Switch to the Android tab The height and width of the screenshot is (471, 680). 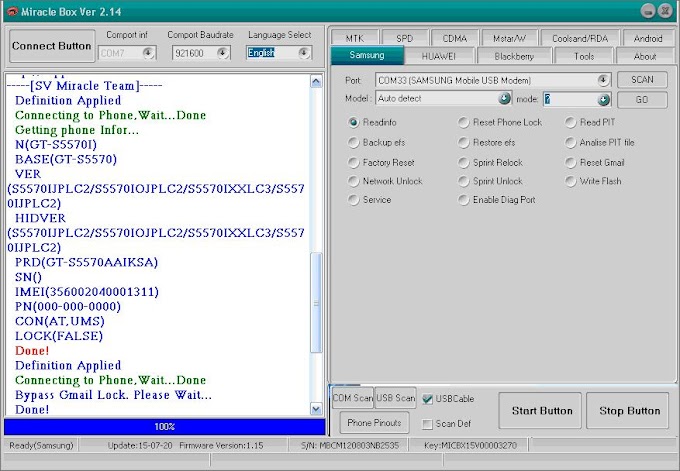(648, 38)
